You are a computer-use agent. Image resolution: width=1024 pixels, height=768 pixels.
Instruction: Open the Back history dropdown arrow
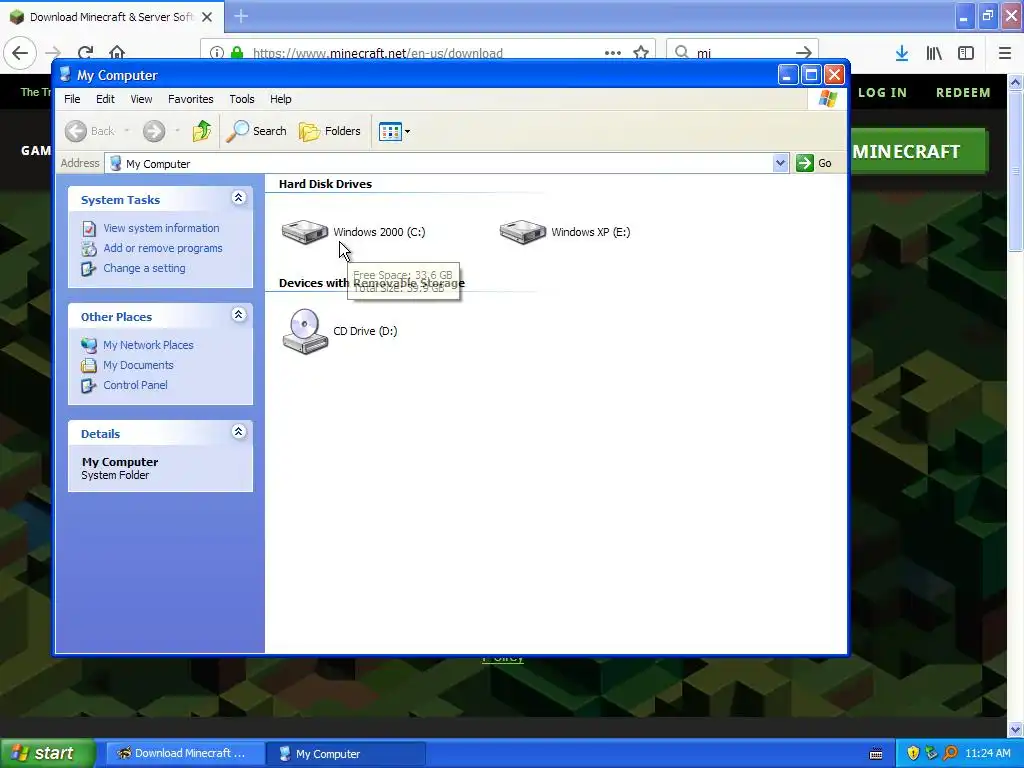point(127,131)
